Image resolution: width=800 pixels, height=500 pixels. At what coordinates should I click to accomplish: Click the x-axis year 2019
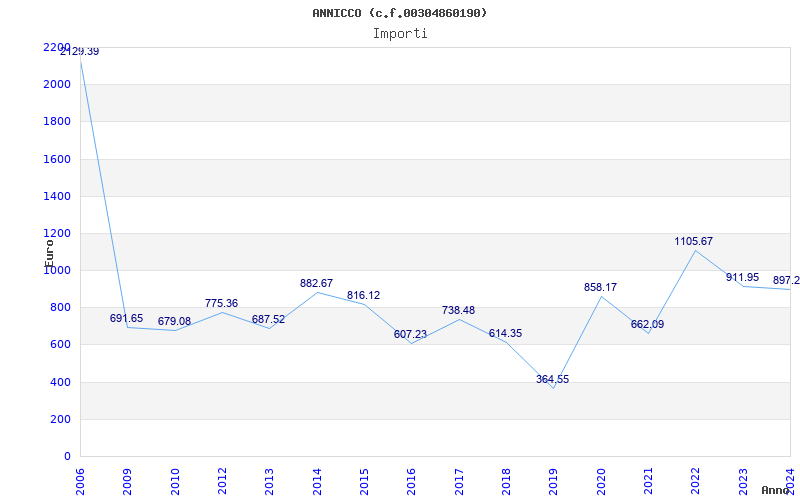554,482
